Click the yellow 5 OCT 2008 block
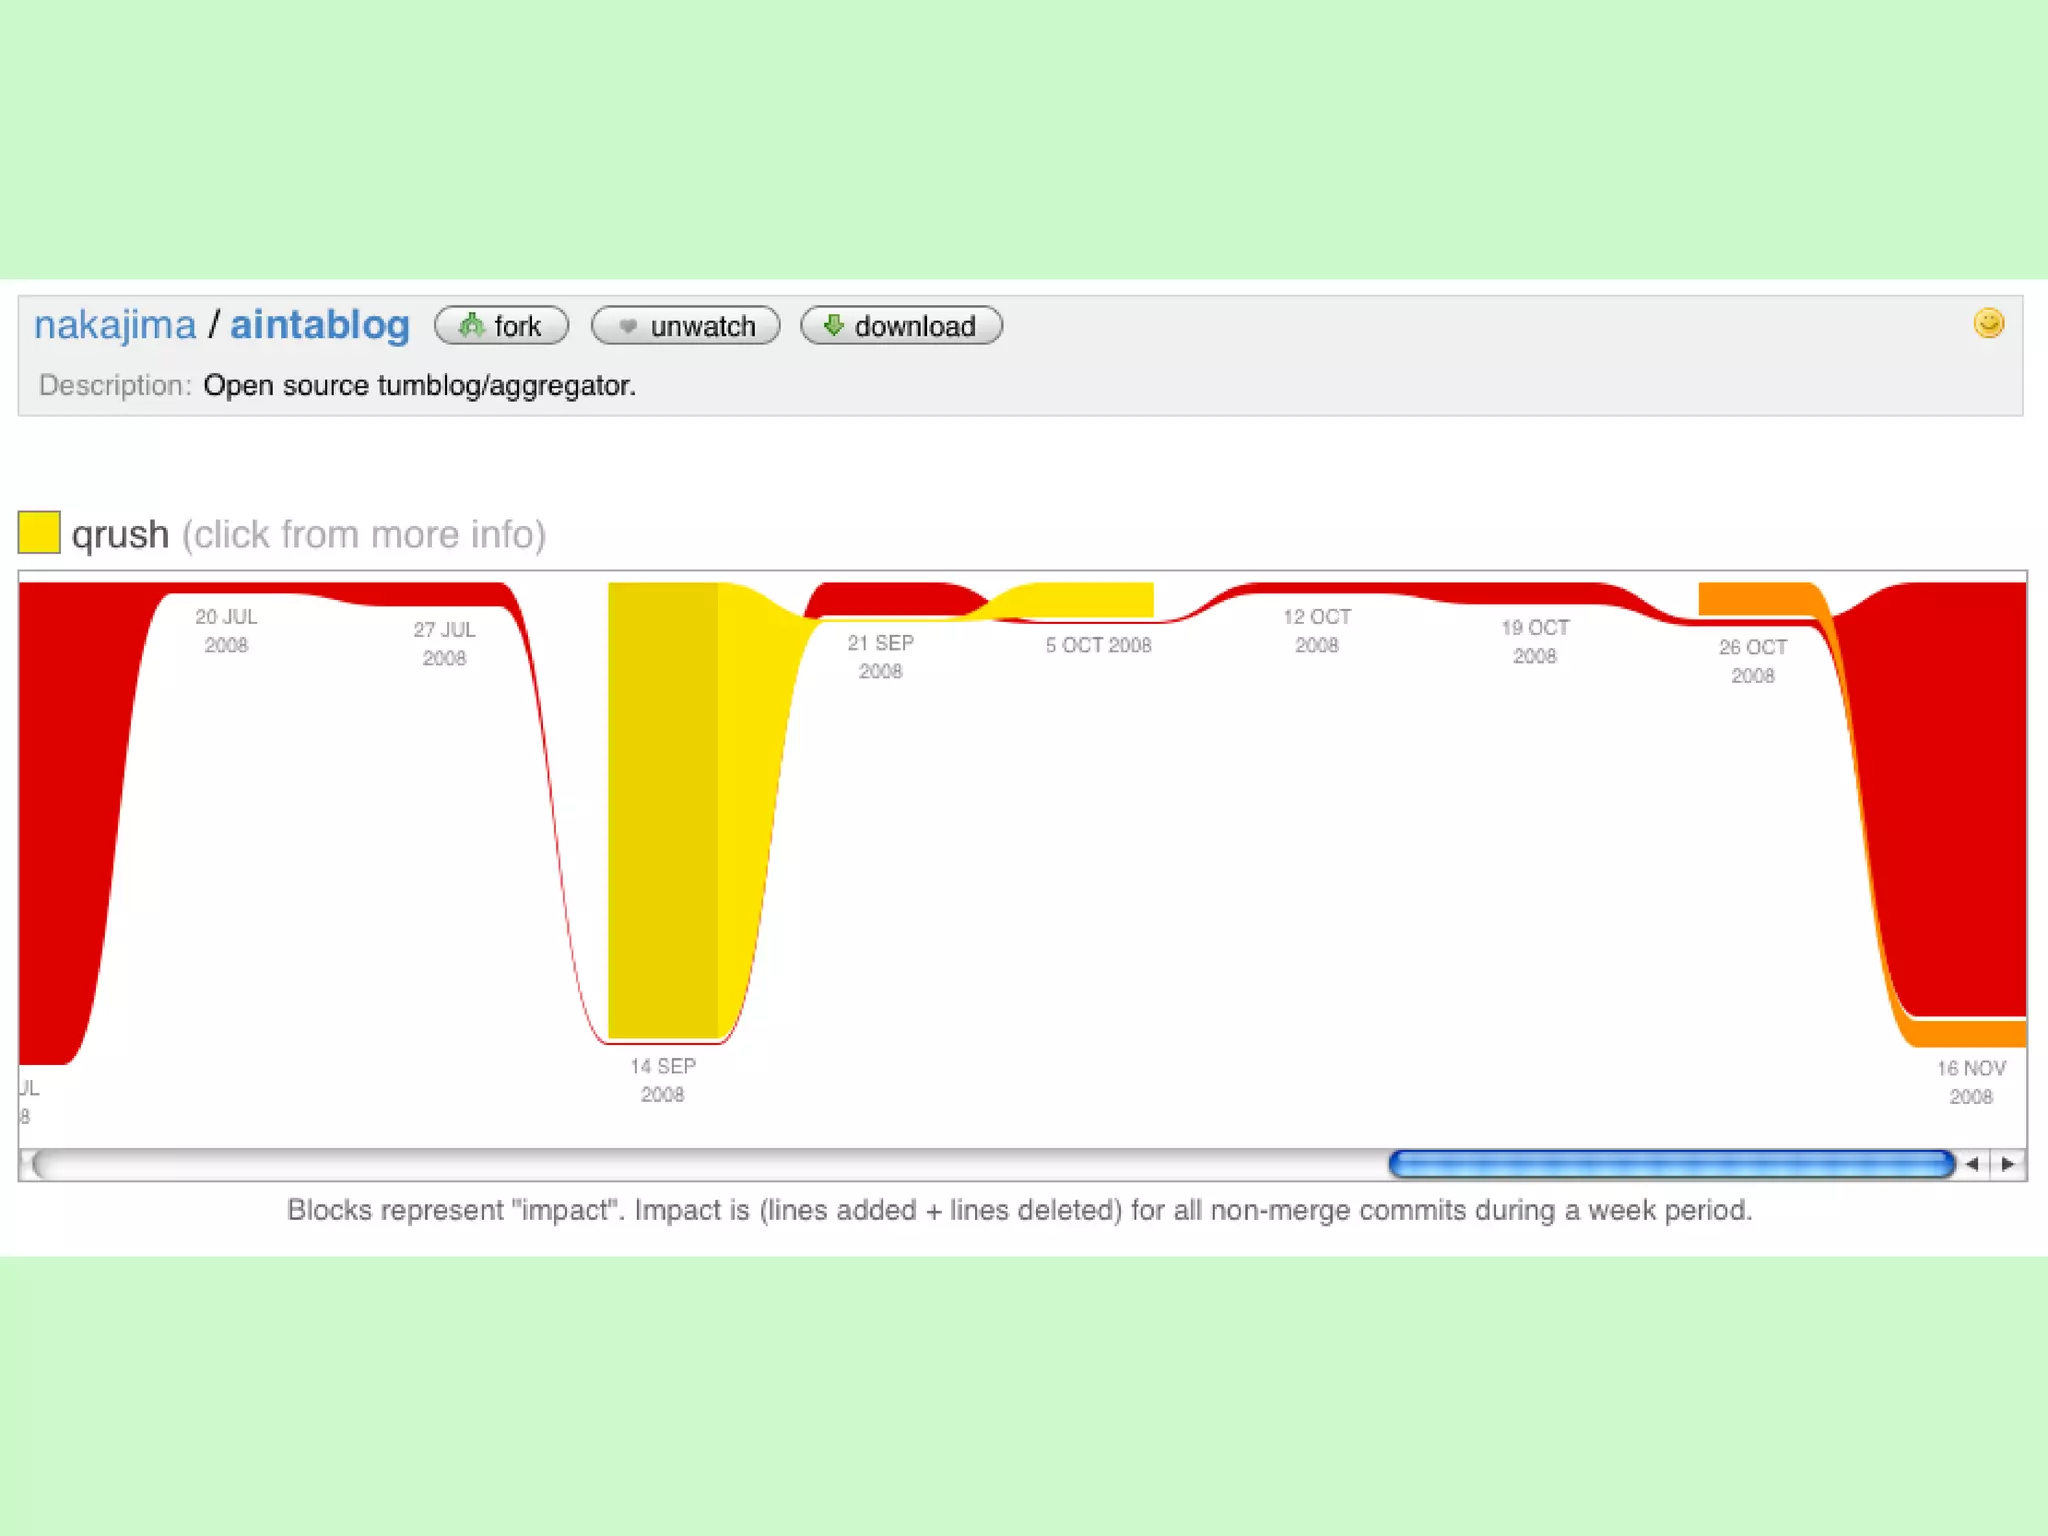 point(1090,598)
